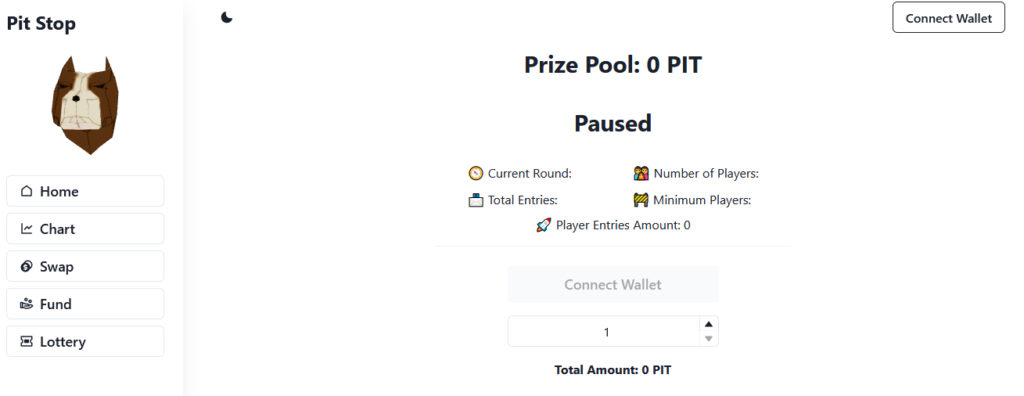Click the house icon beside Home
The height and width of the screenshot is (396, 1024).
26,191
